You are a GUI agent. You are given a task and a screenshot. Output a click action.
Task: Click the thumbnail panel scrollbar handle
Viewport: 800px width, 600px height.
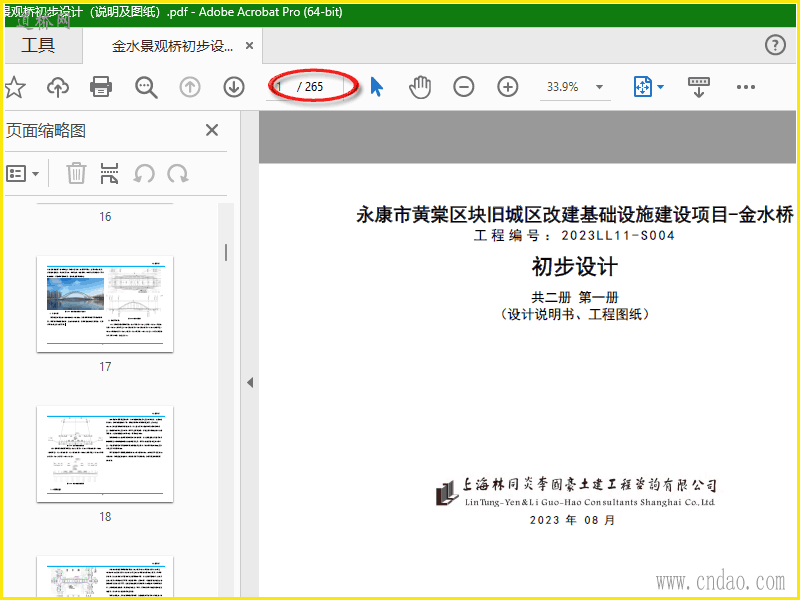[226, 252]
